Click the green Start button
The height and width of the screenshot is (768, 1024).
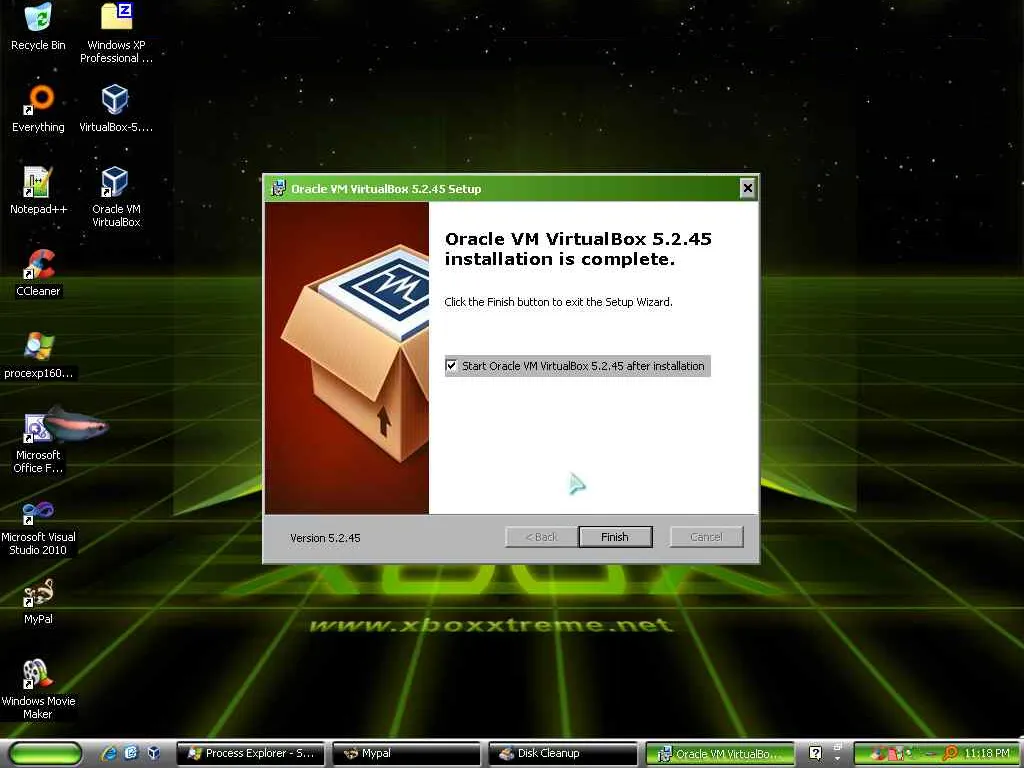pos(46,754)
